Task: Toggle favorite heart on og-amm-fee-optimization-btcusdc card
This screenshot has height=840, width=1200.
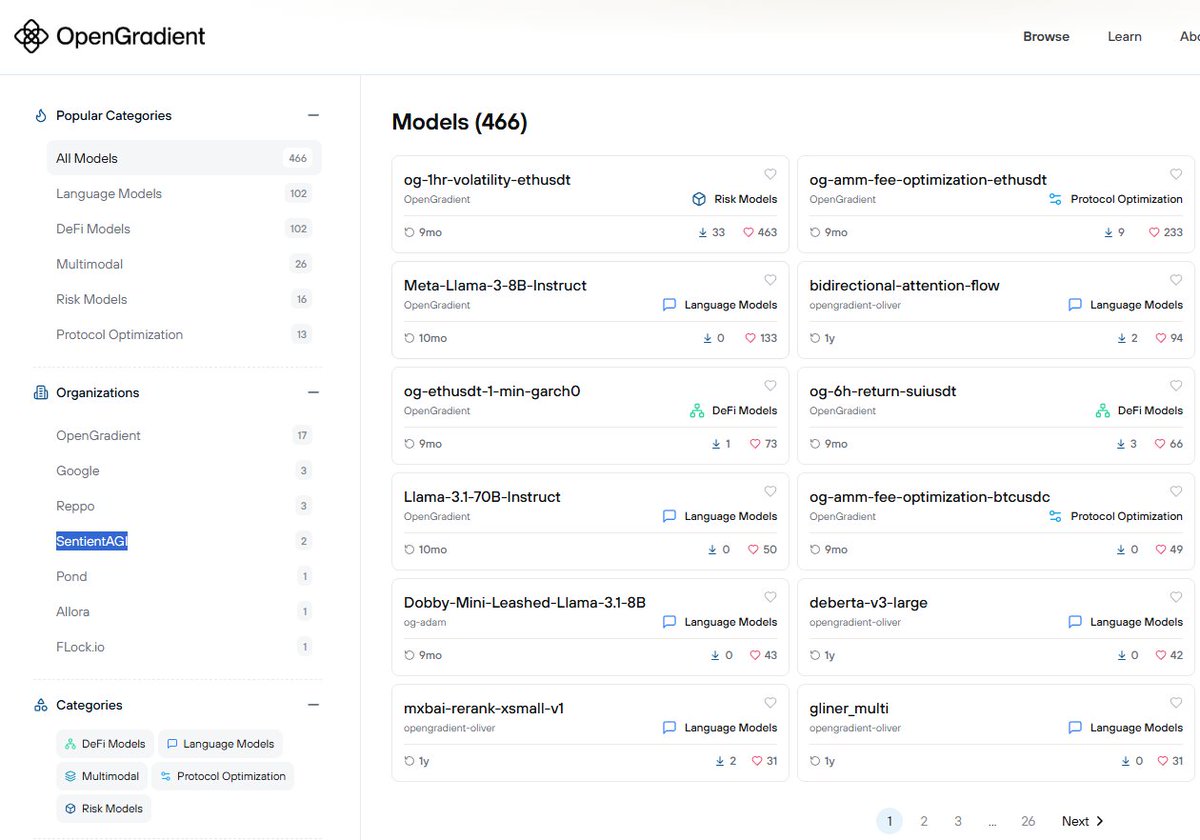Action: 1176,491
